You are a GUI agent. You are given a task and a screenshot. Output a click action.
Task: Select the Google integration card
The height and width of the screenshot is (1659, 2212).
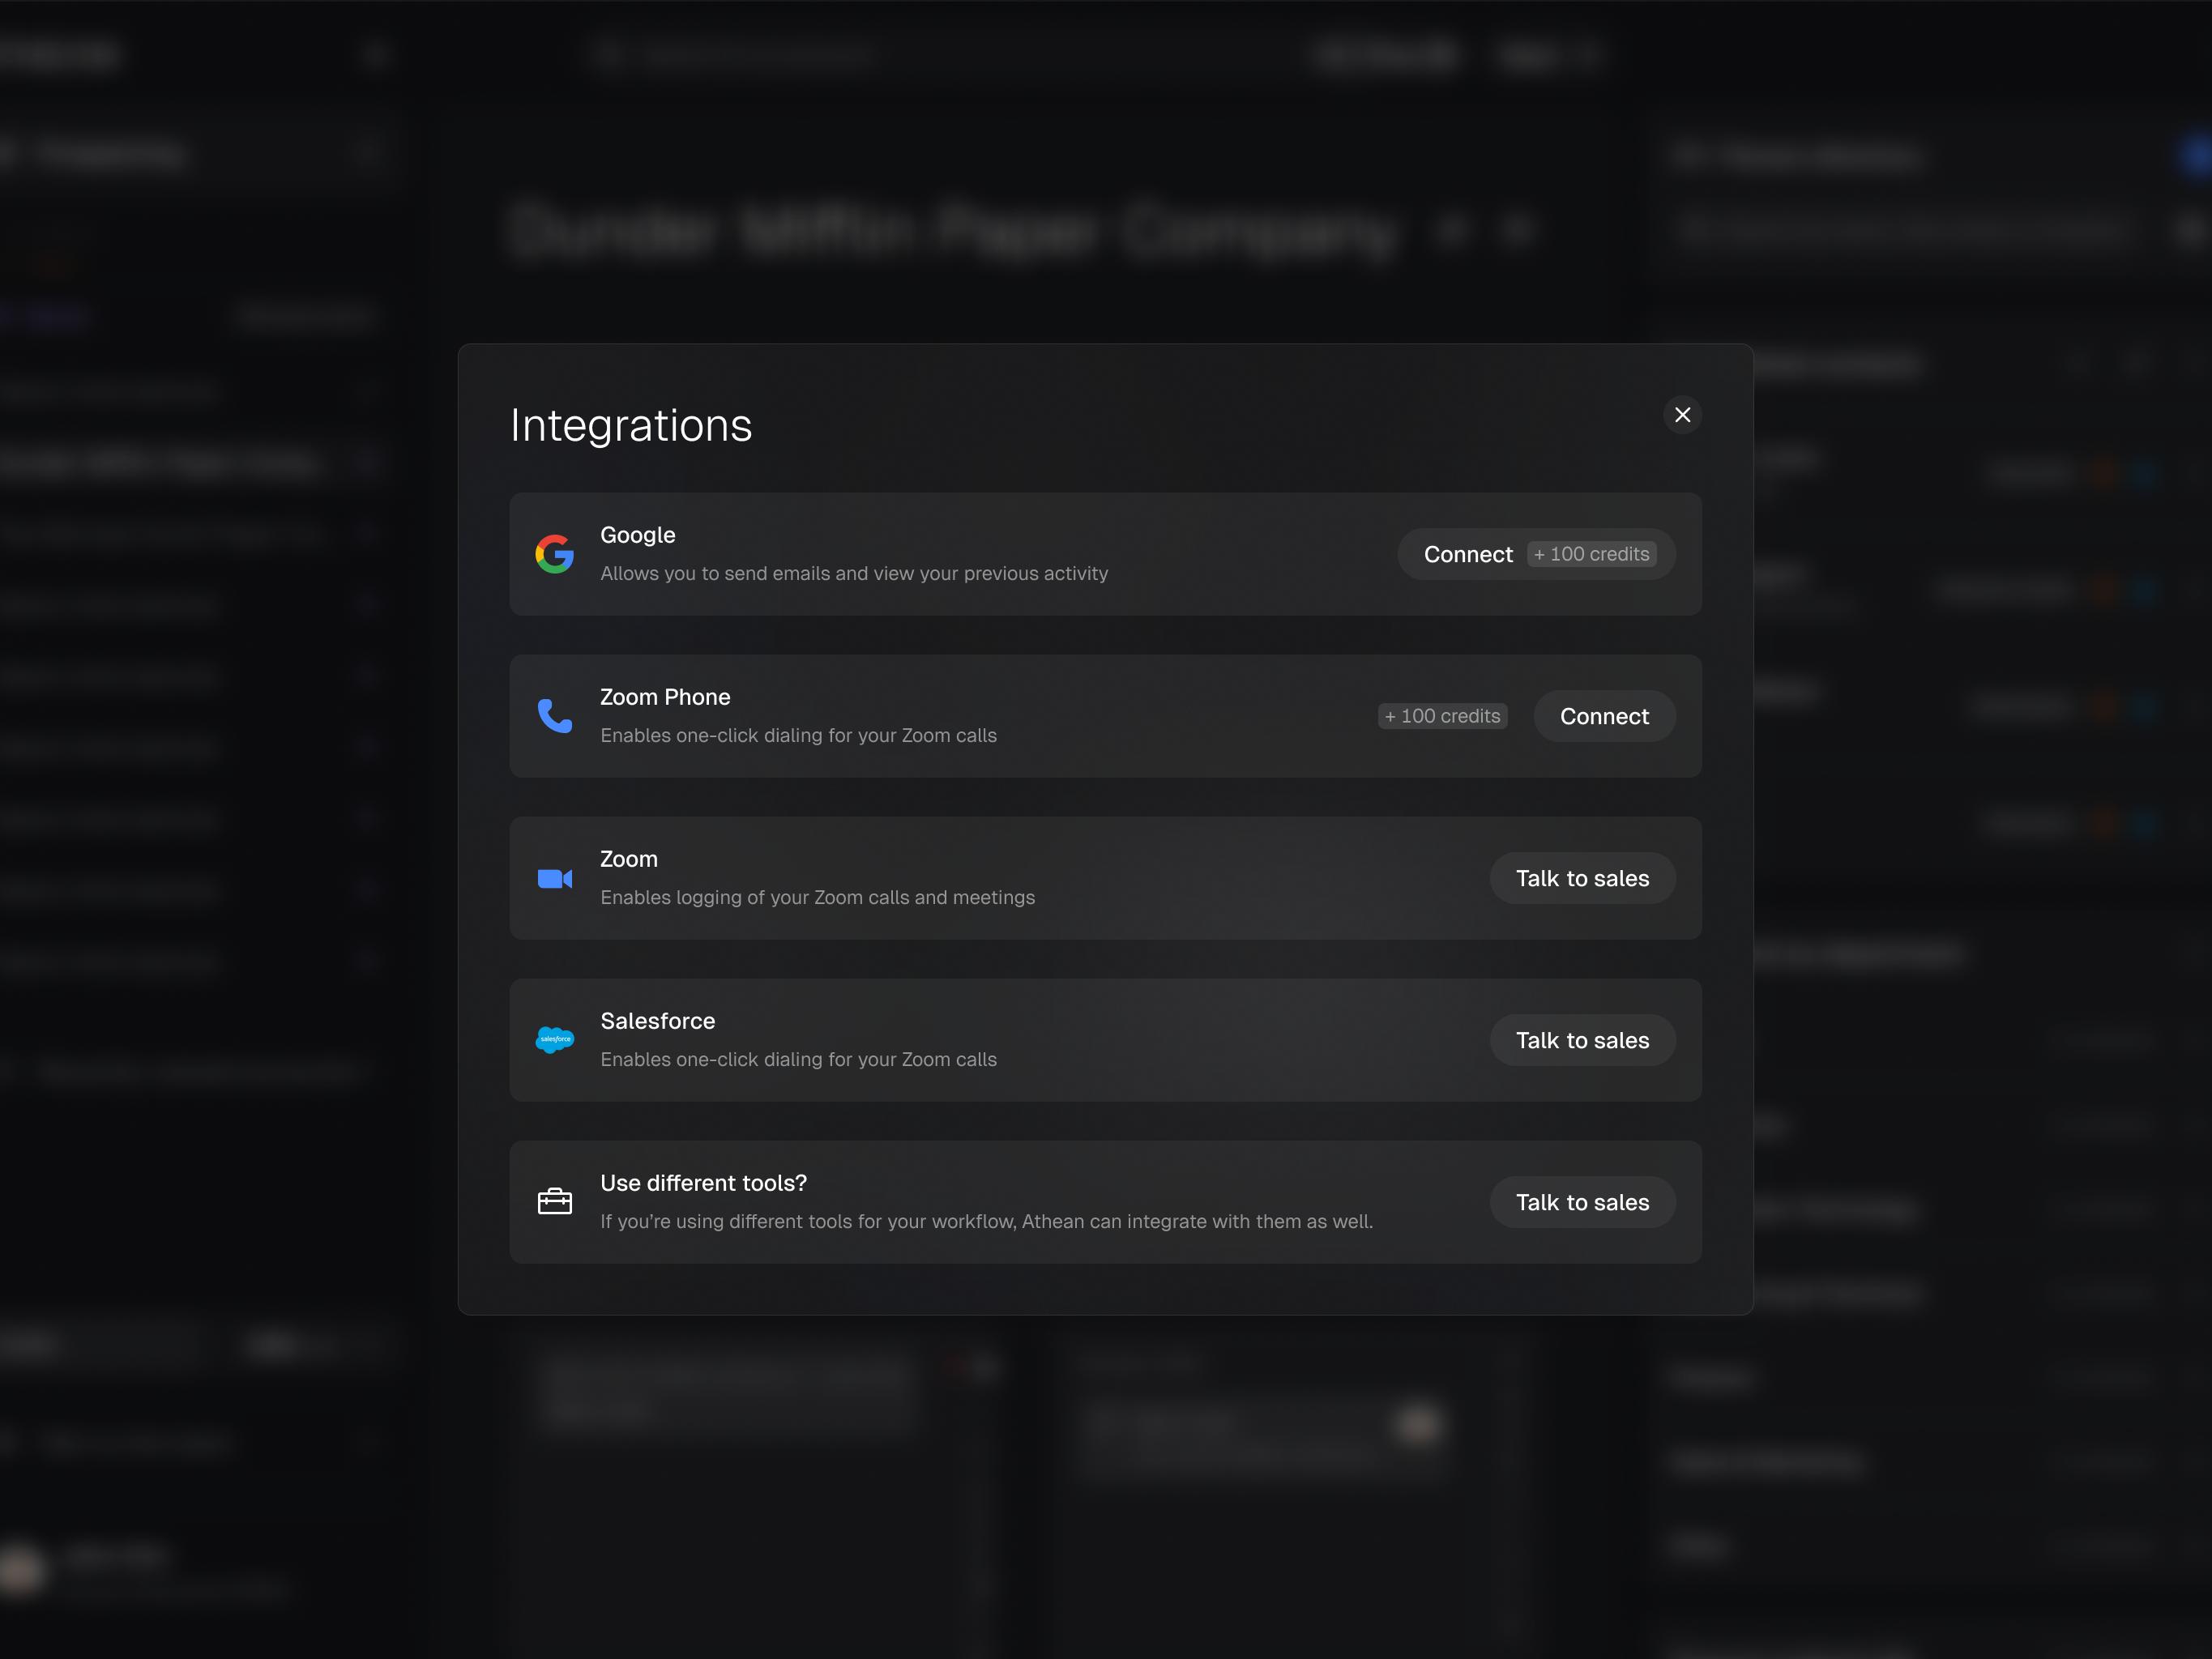point(1000,554)
